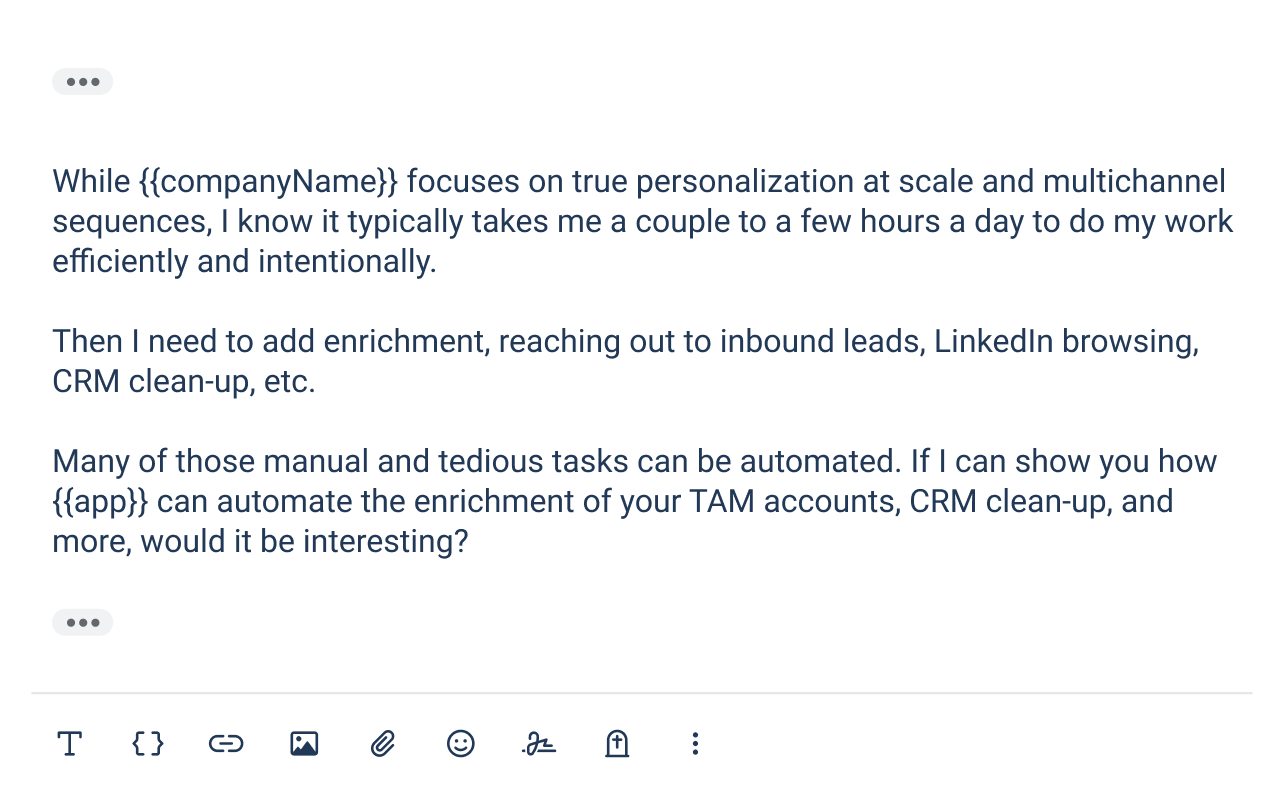
Task: Open the text formatting options
Action: pyautogui.click(x=70, y=744)
